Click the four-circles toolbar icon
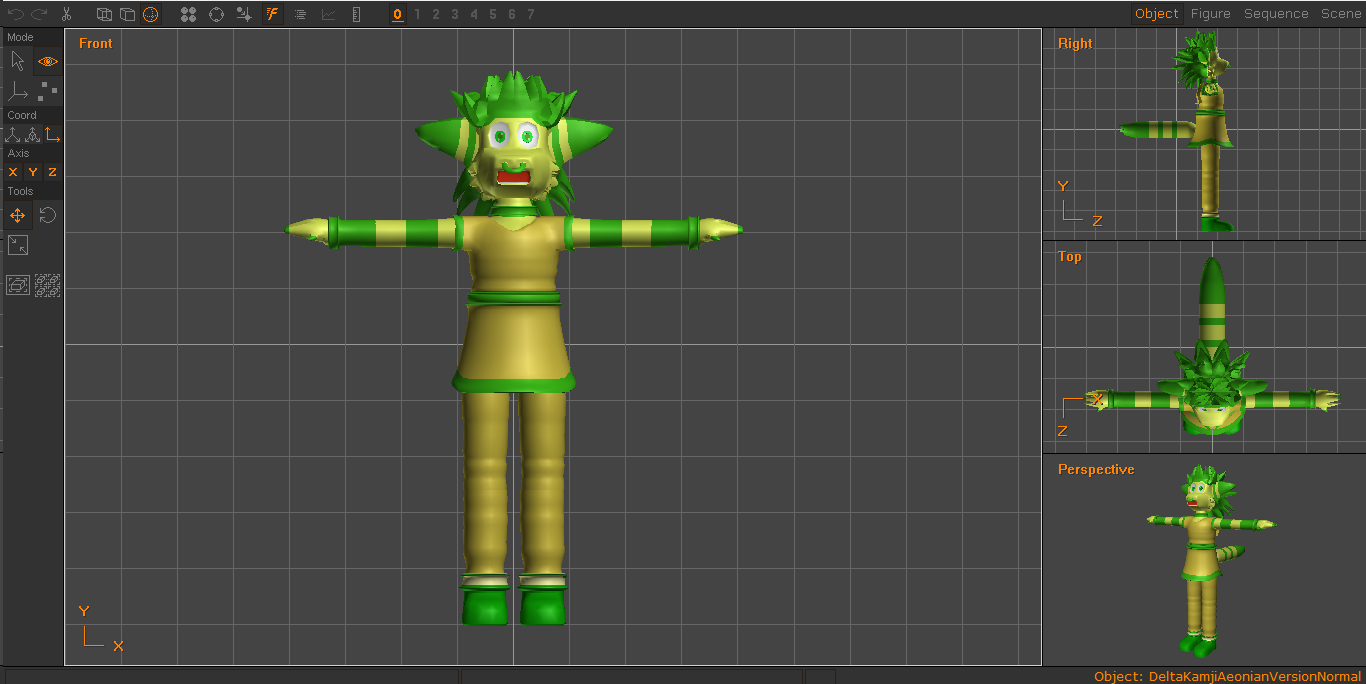 (188, 14)
